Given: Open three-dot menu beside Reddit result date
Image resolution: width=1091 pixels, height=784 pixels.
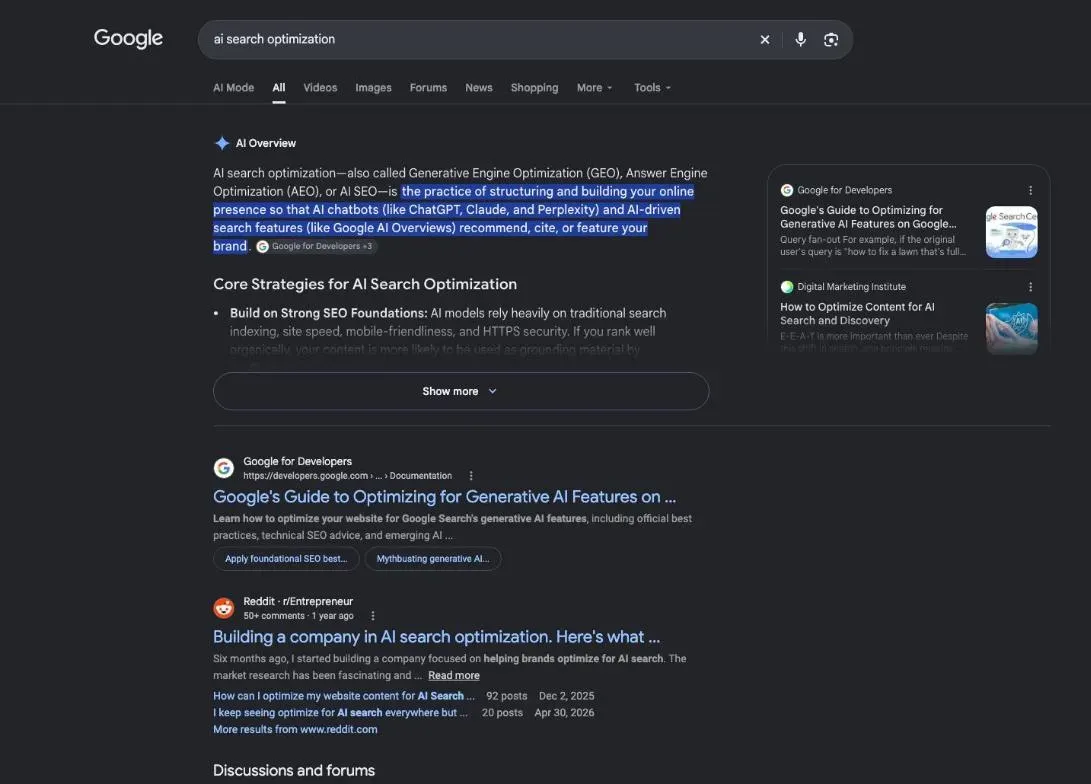Looking at the screenshot, I should point(373,616).
